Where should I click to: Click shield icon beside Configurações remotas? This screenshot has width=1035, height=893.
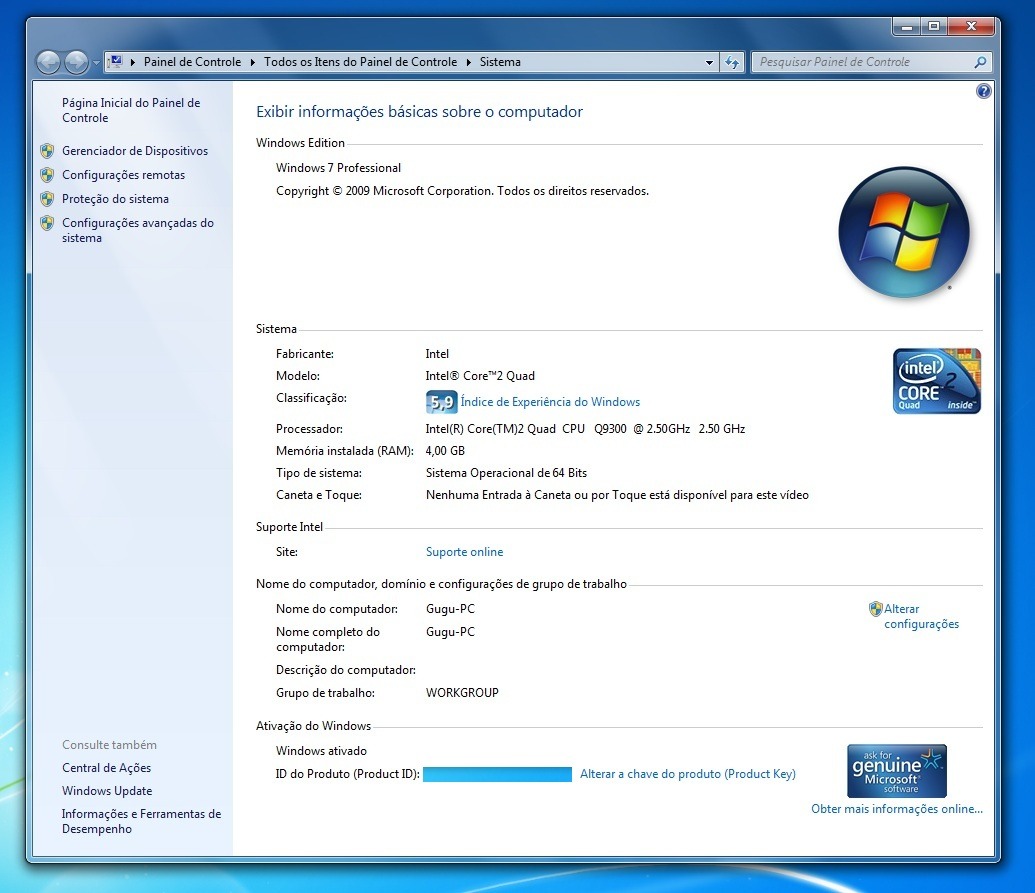[x=47, y=175]
